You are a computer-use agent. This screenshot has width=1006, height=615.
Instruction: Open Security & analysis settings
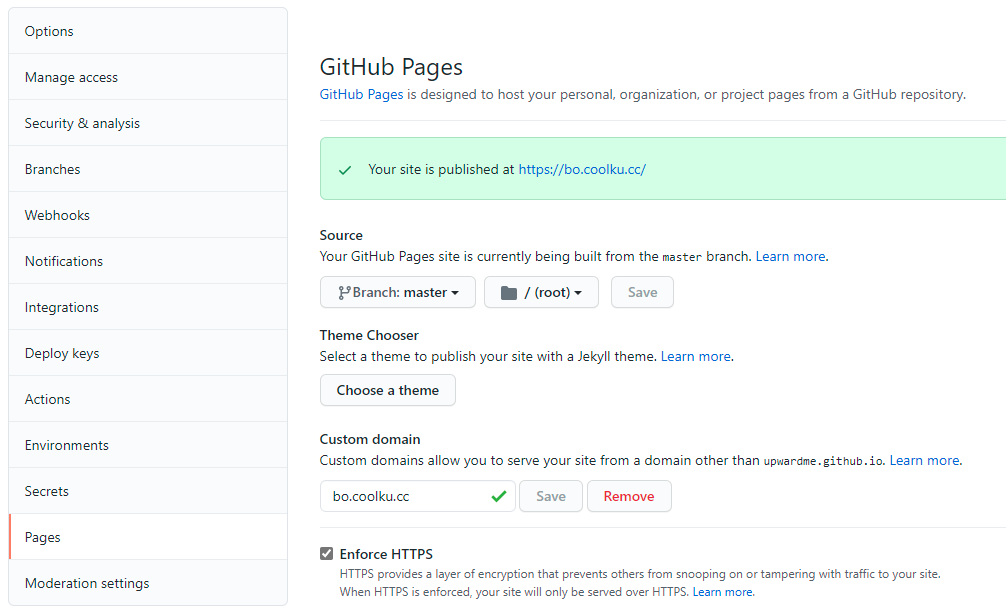(x=148, y=123)
